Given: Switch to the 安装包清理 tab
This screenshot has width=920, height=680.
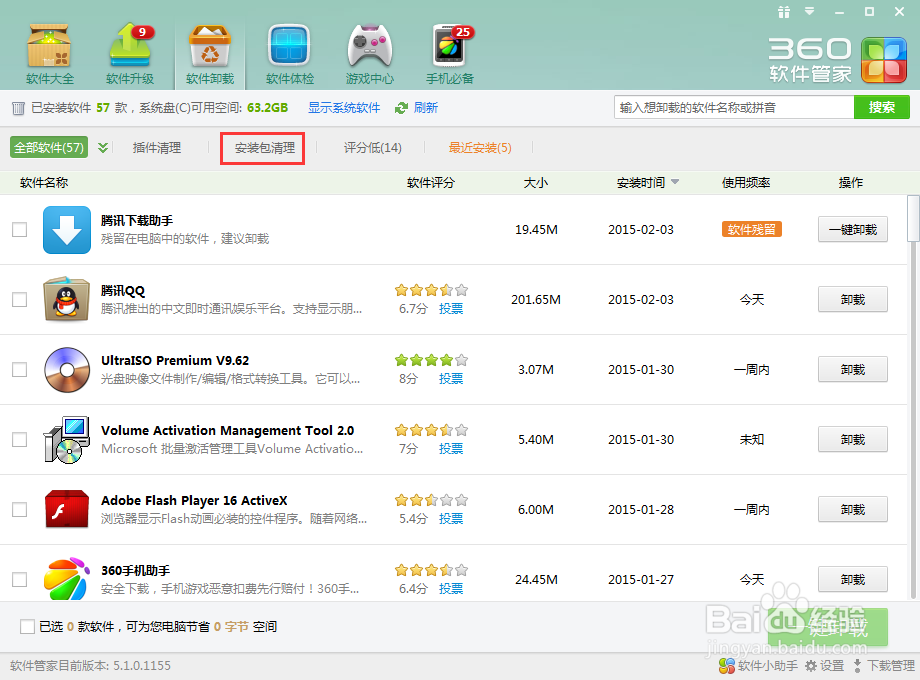Looking at the screenshot, I should (262, 147).
